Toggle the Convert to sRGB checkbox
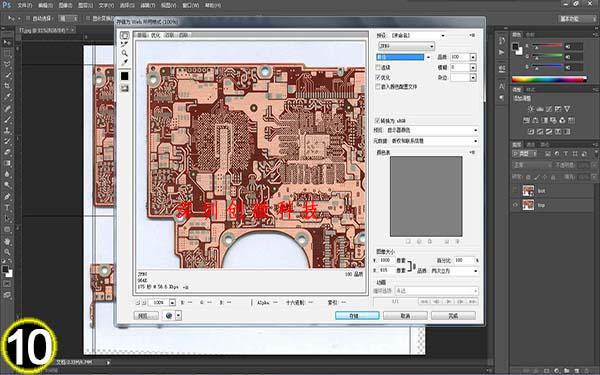 [x=377, y=121]
